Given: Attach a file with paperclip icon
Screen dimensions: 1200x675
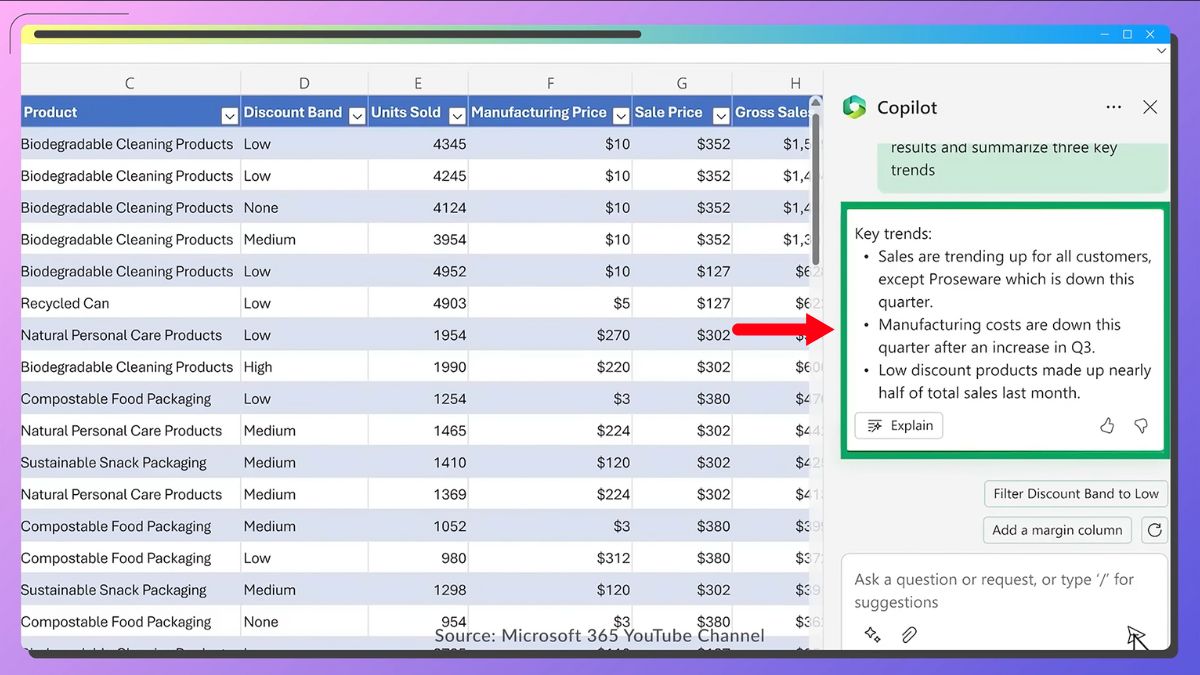Looking at the screenshot, I should pos(909,635).
